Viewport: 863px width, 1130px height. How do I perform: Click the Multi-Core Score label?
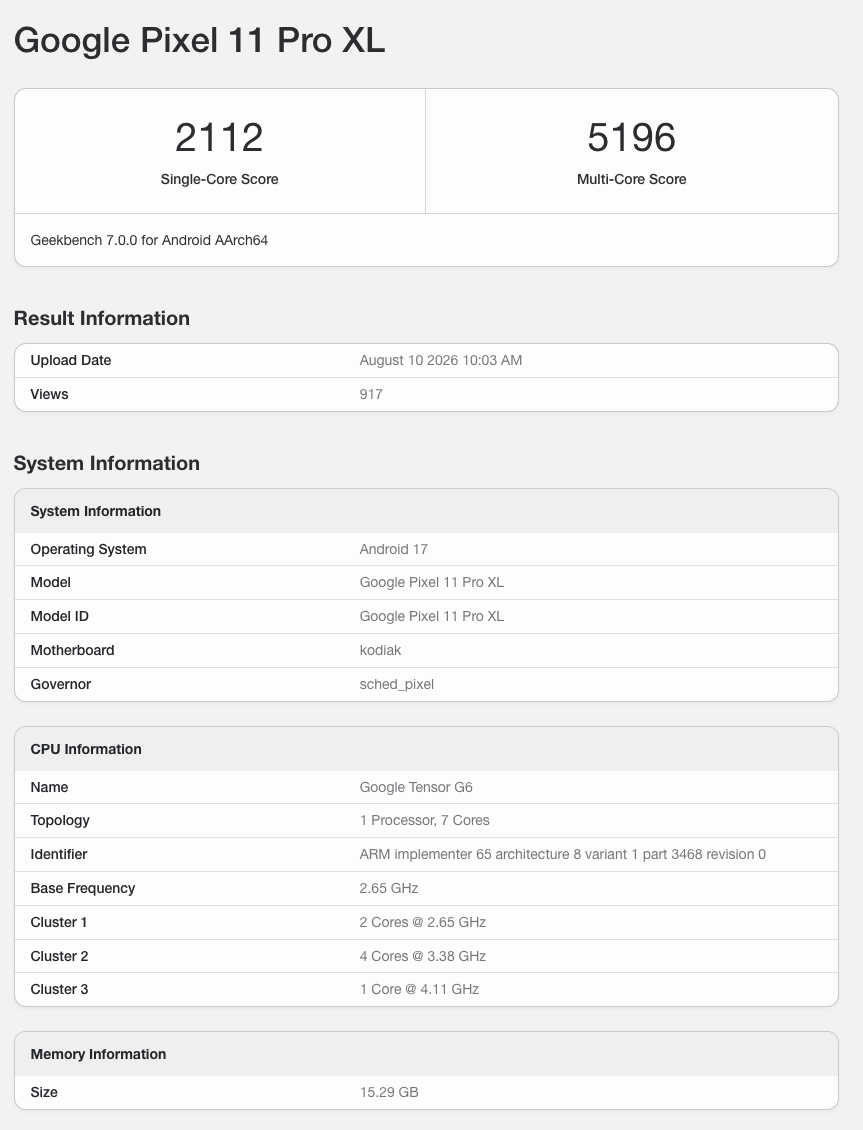[631, 179]
